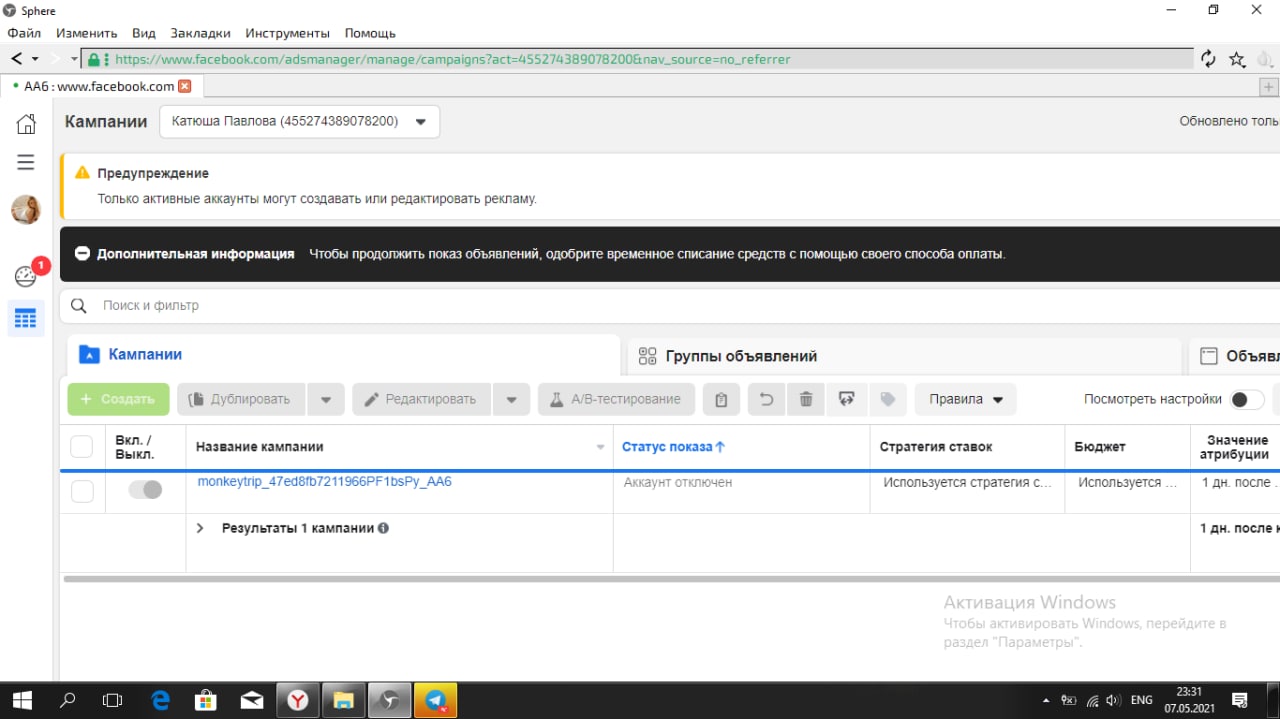
Task: Click the export/share icon in the toolbar
Action: [x=847, y=400]
